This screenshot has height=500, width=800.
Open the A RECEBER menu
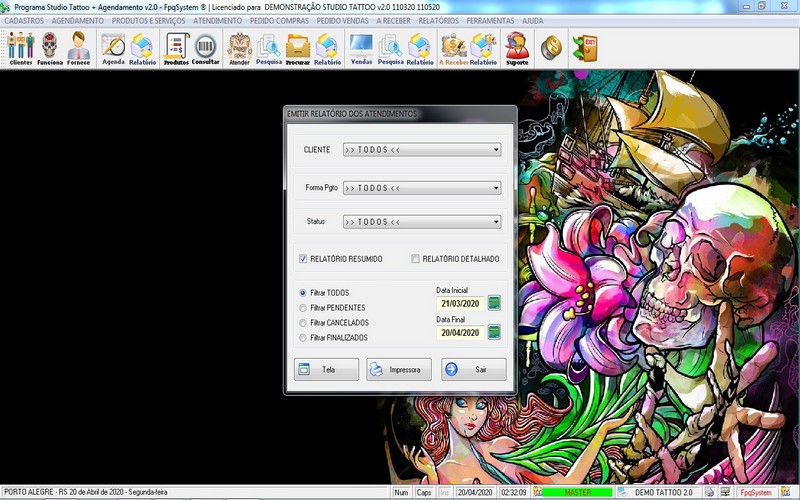tap(393, 21)
